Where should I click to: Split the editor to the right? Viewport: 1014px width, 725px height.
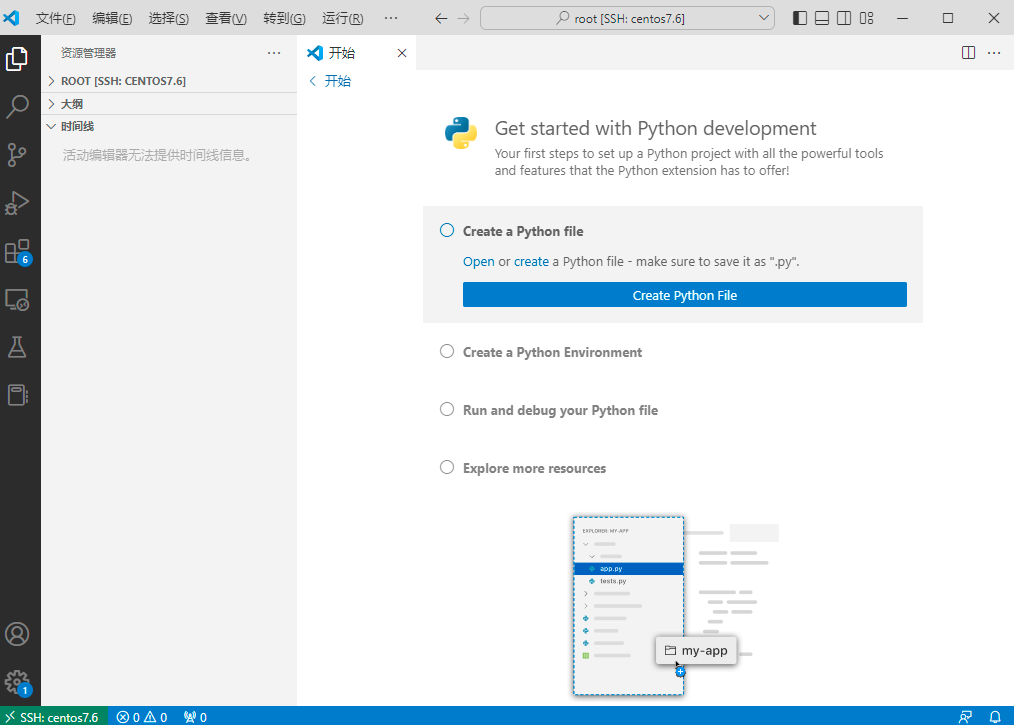coord(968,52)
